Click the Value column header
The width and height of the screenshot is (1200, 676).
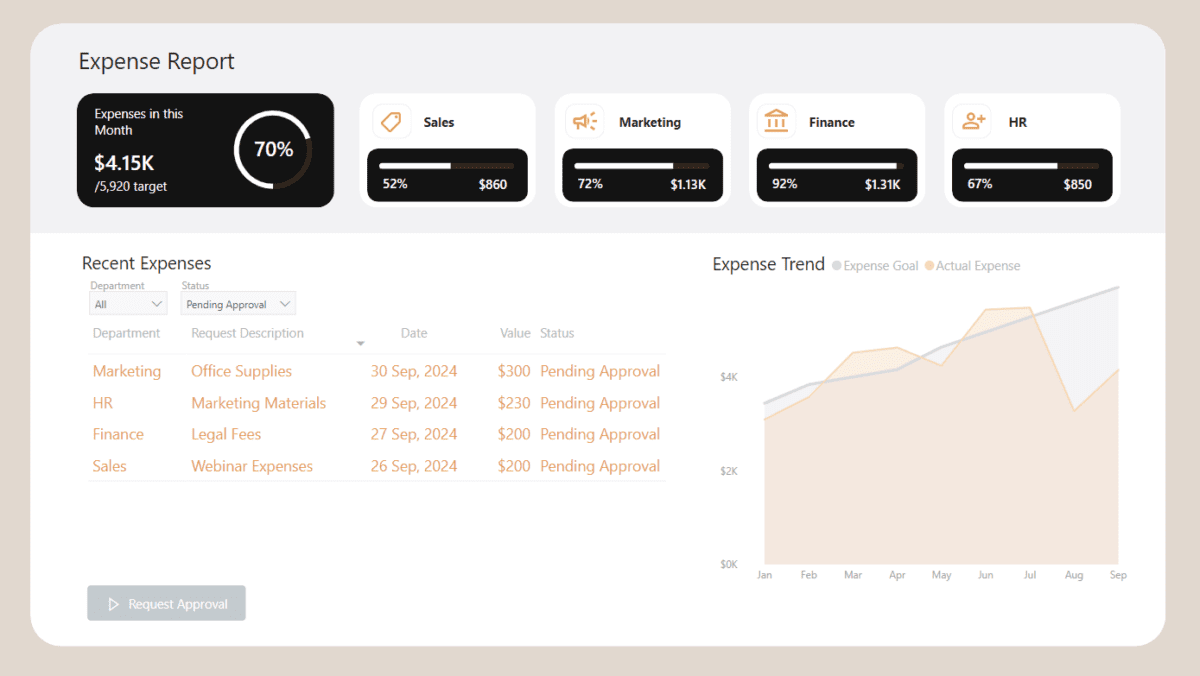(x=515, y=333)
